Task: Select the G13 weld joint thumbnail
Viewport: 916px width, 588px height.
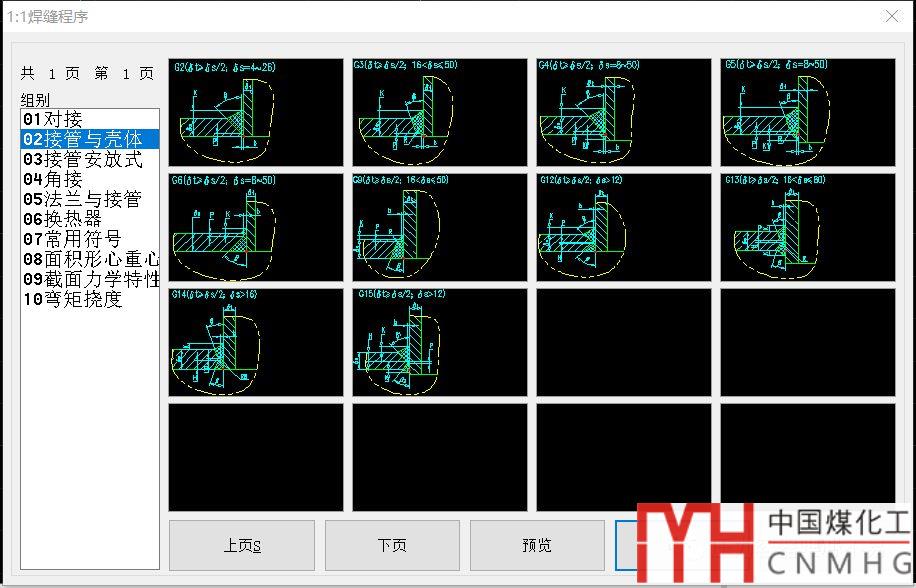Action: point(807,227)
